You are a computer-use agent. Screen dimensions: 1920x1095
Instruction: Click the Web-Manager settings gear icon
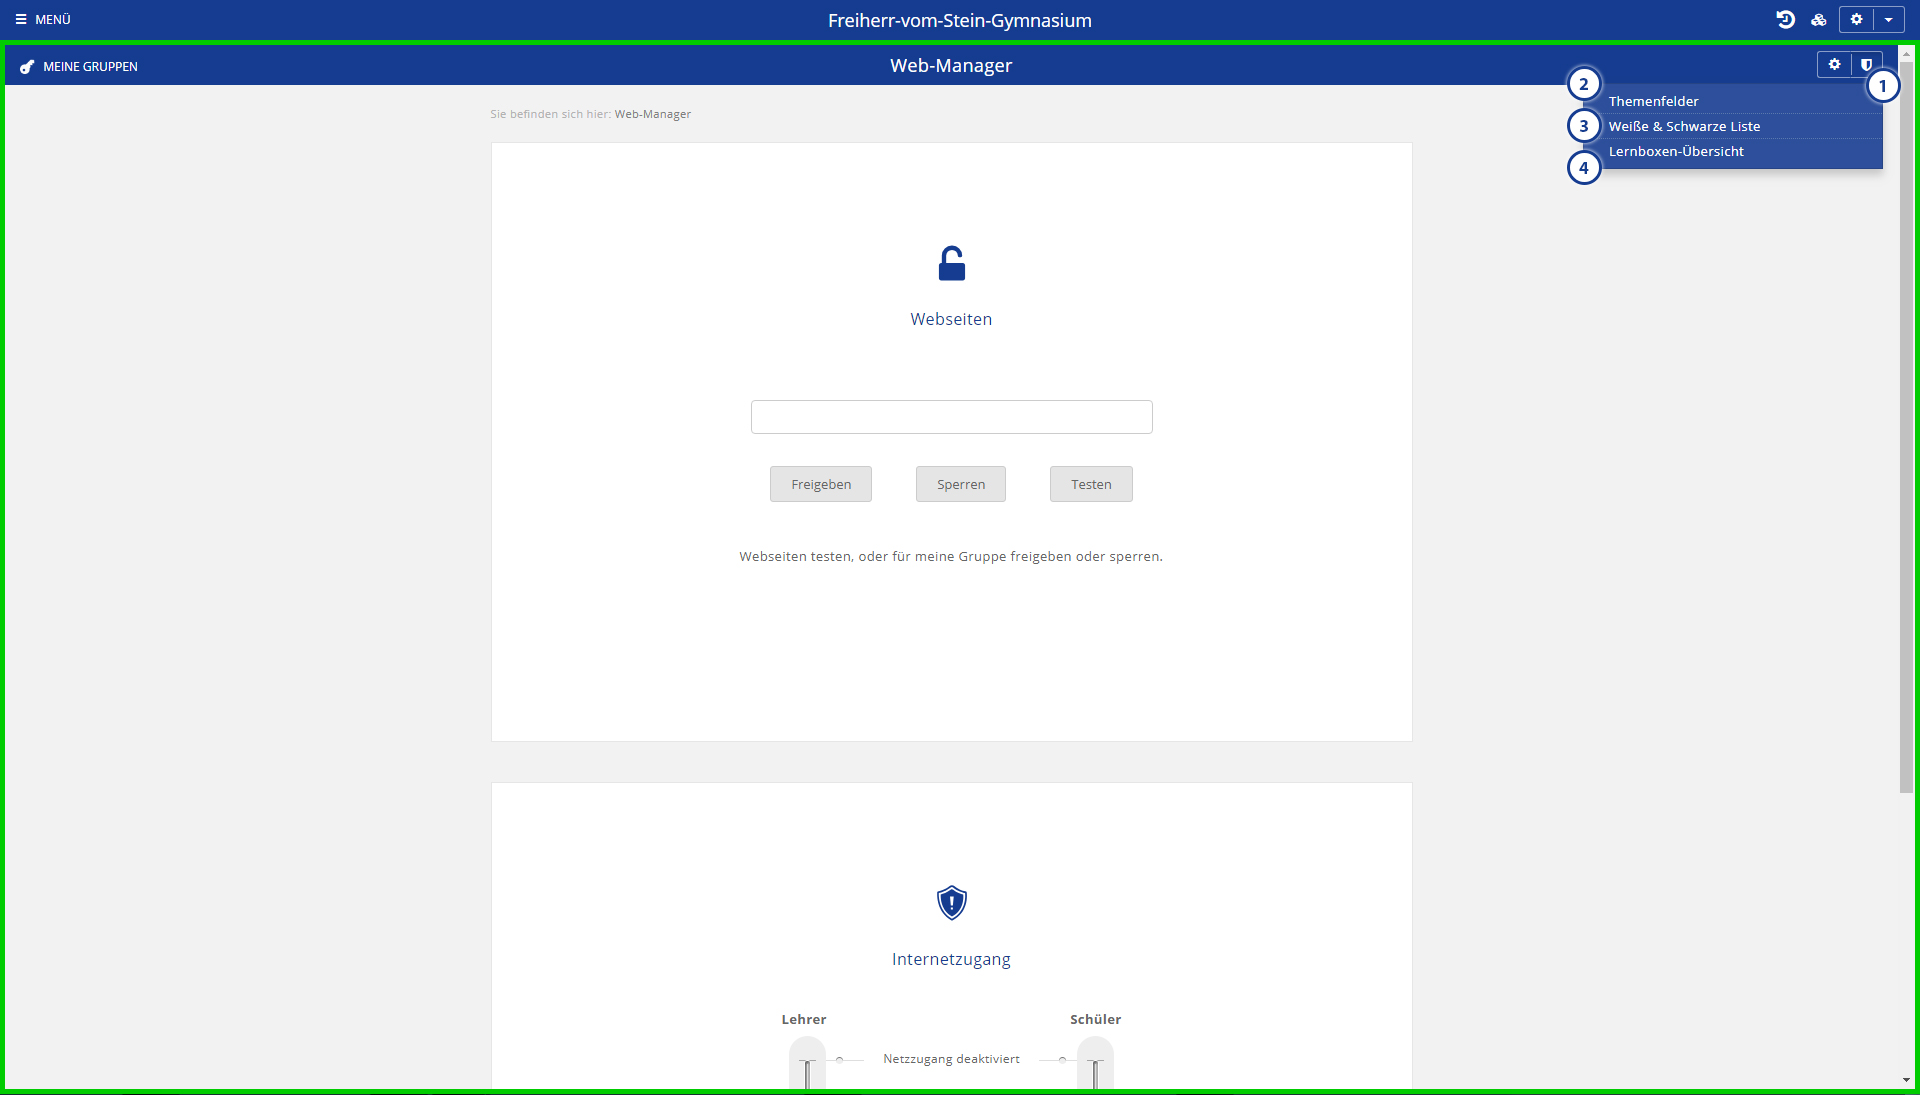click(1834, 64)
